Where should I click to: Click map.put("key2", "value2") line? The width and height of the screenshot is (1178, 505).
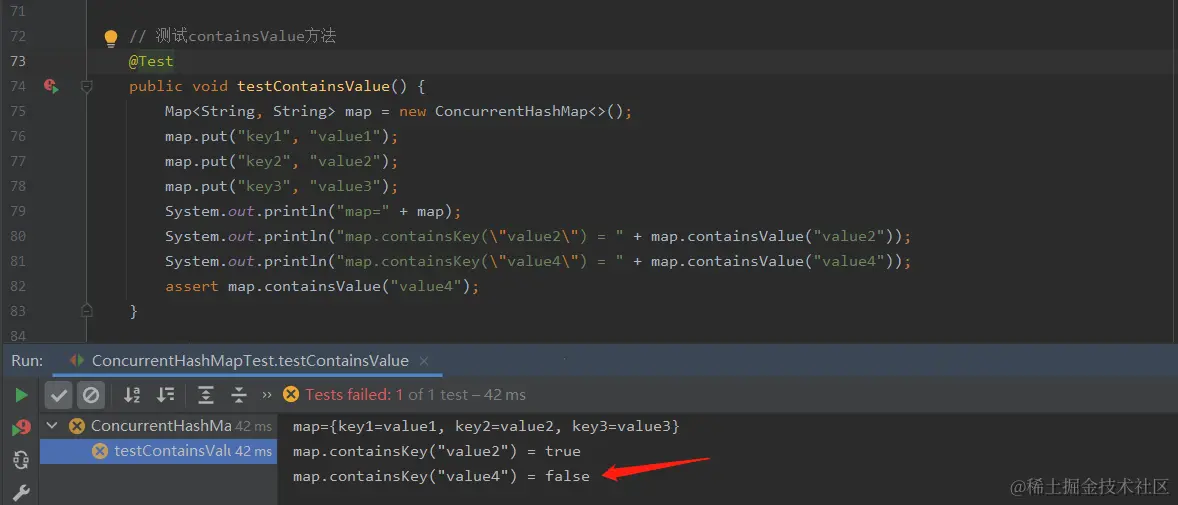[x=282, y=161]
